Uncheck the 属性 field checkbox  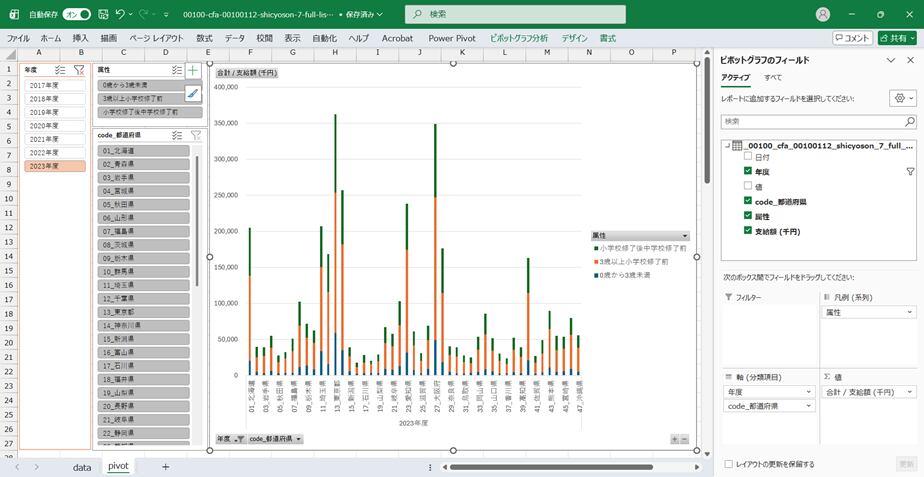748,216
